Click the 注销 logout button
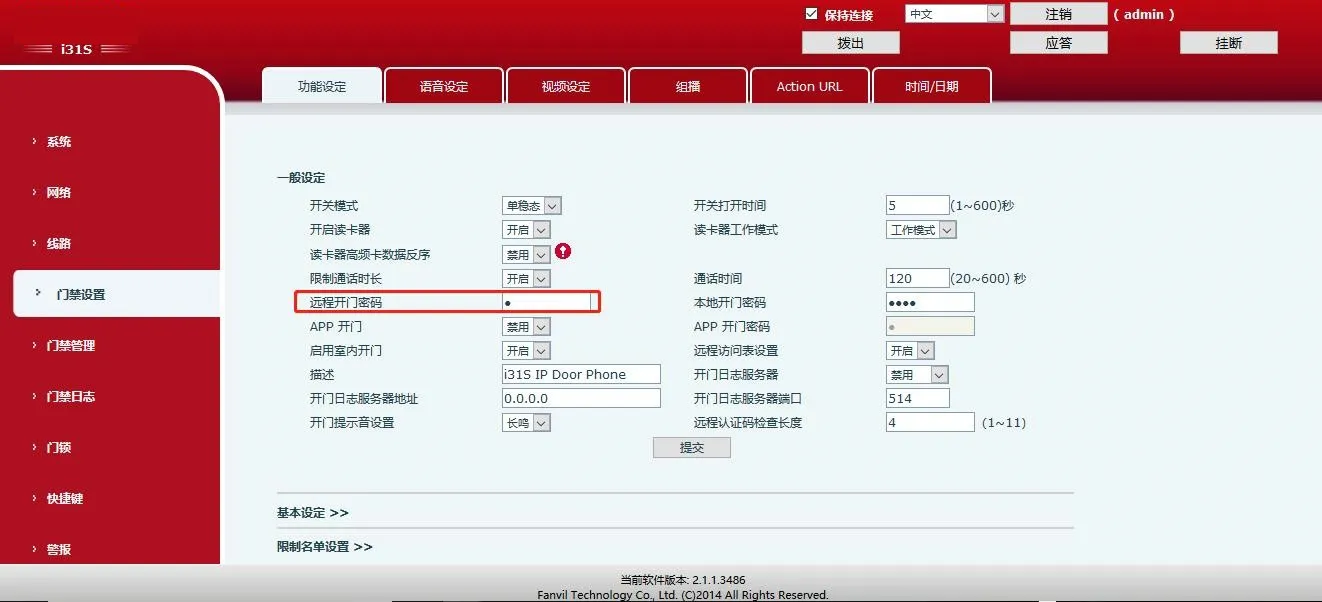Viewport: 1322px width, 602px height. pos(1058,13)
